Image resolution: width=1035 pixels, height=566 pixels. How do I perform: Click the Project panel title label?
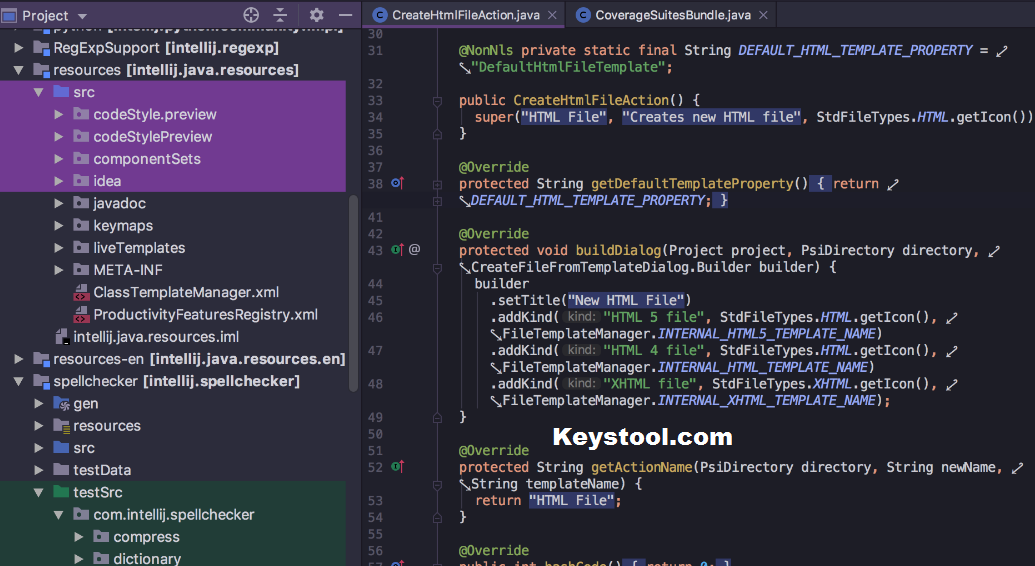click(x=46, y=15)
